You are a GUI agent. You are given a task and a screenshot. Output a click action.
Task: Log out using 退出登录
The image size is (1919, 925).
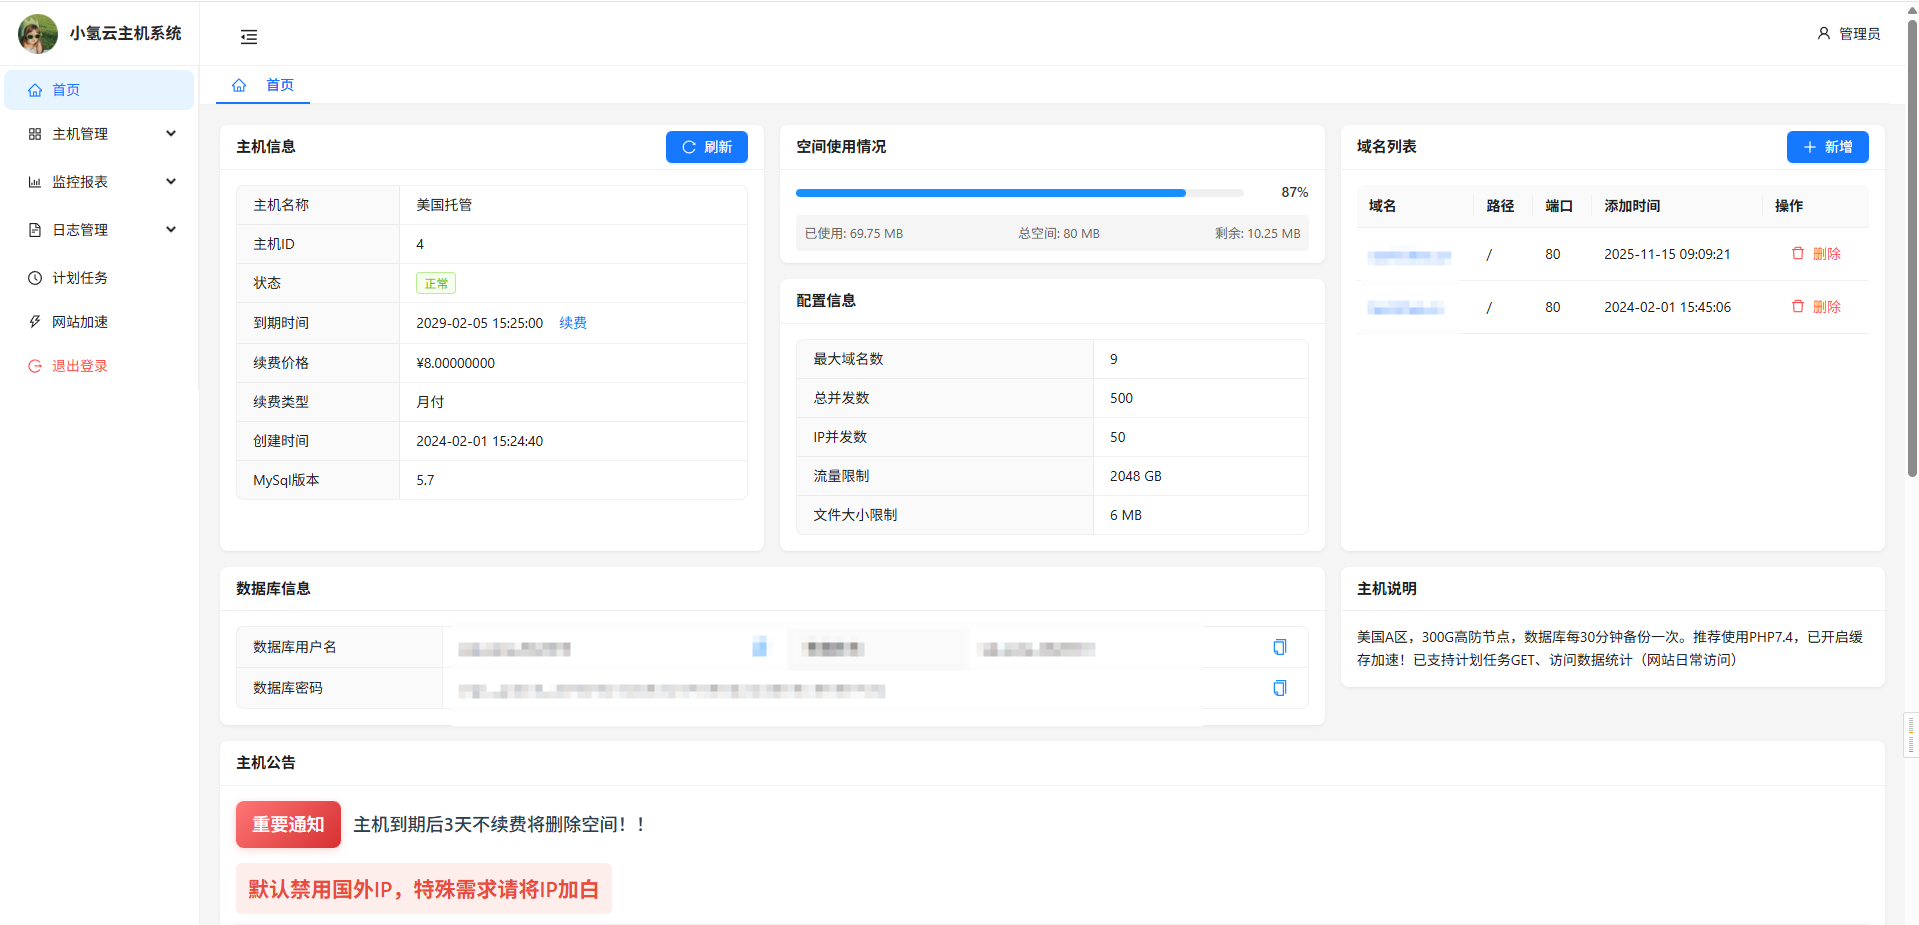pyautogui.click(x=80, y=366)
